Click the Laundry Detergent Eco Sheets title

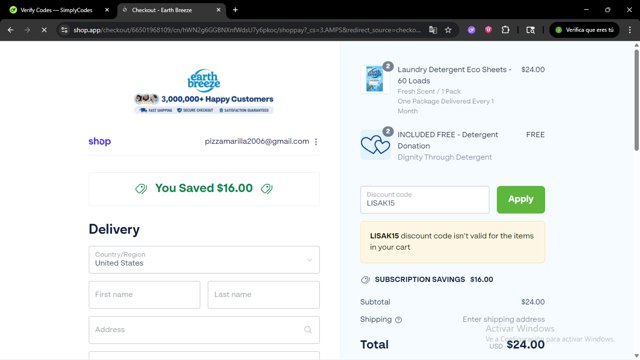[454, 75]
